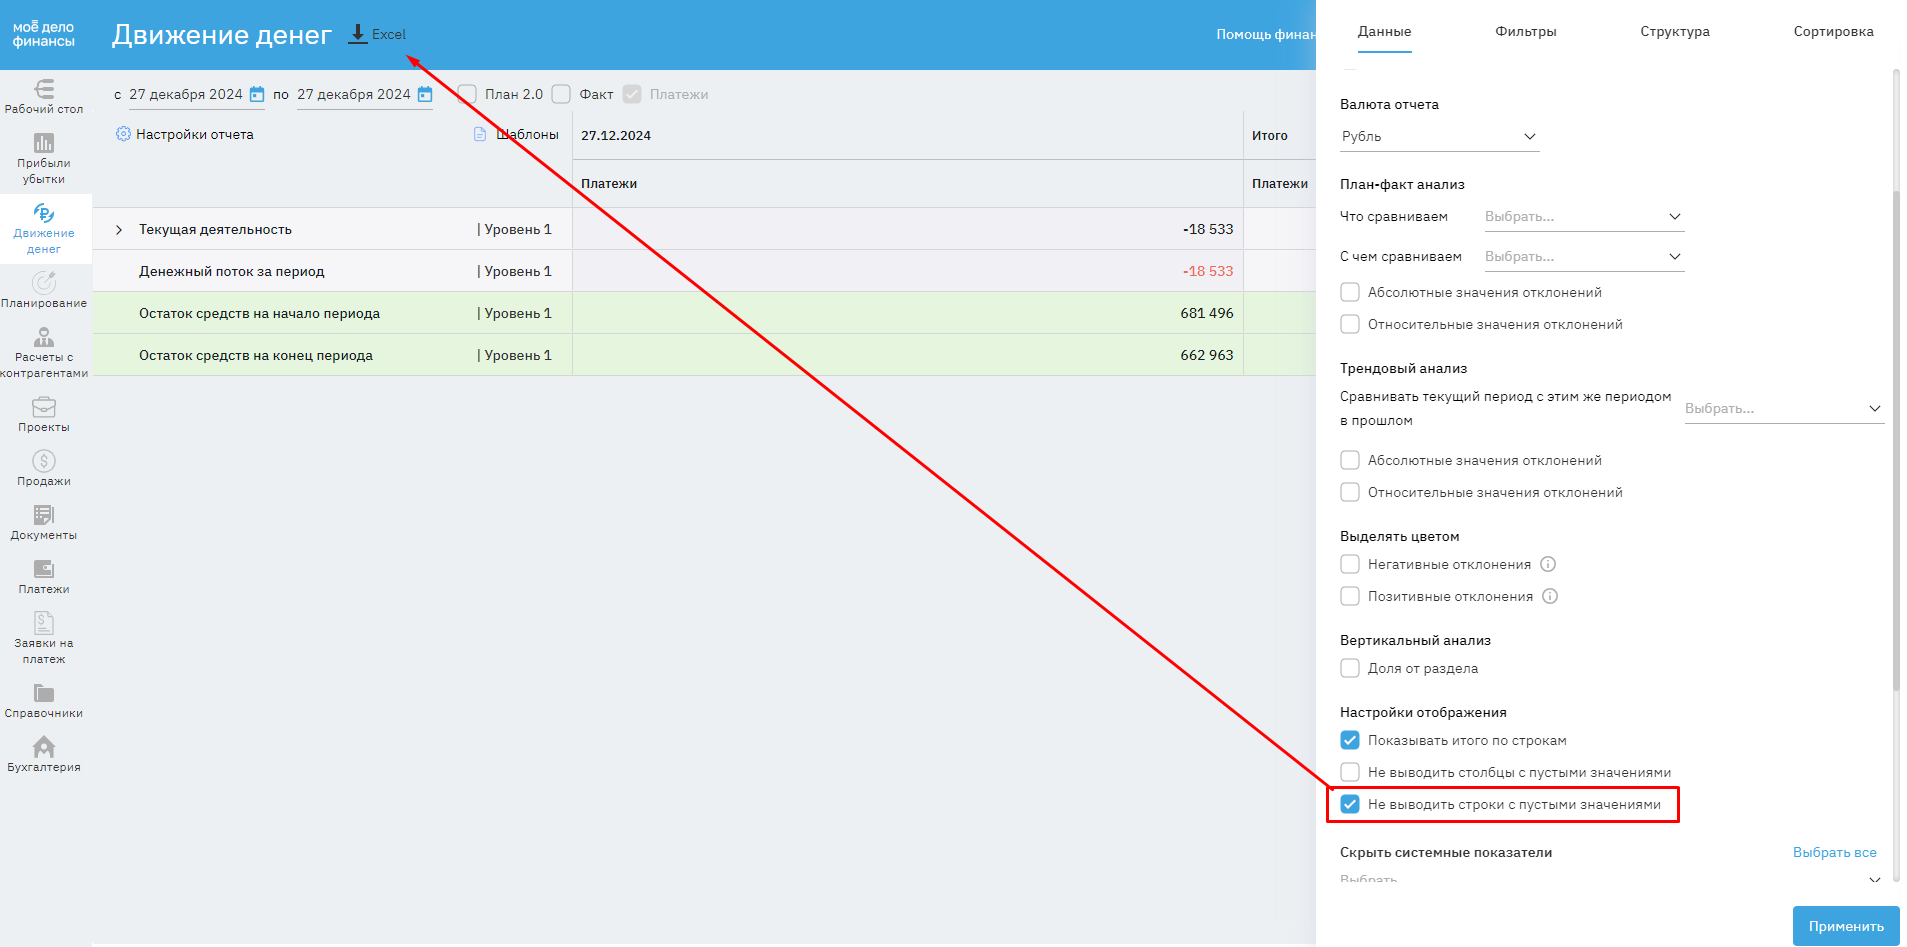Image resolution: width=1907 pixels, height=947 pixels.
Task: Open the Прибыли убытки sidebar icon
Action: [44, 143]
